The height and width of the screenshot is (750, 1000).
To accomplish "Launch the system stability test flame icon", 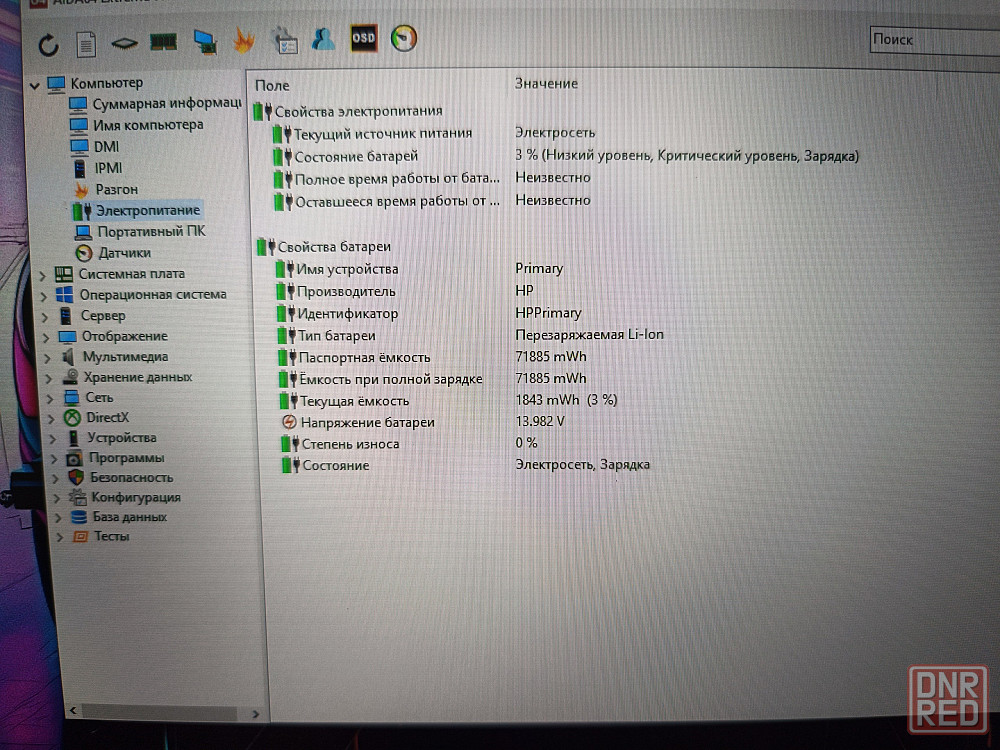I will (244, 41).
